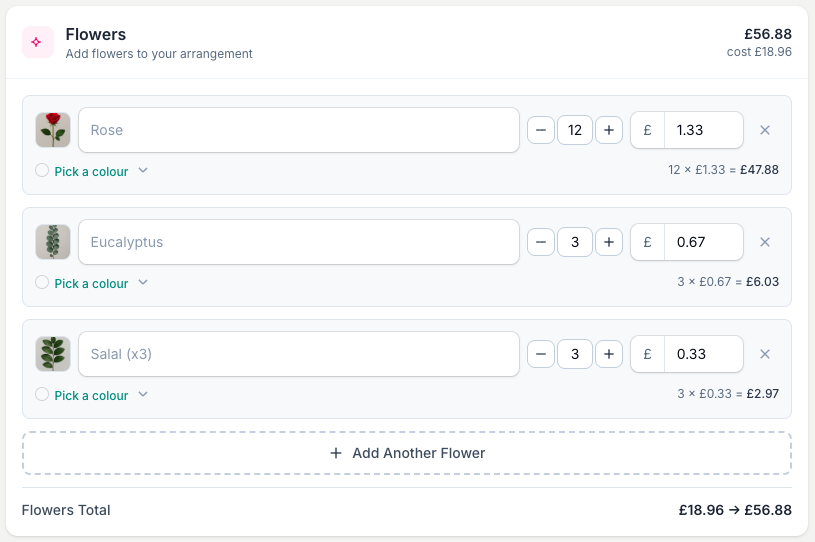The height and width of the screenshot is (542, 815).
Task: Open the Salal colour swatch circle
Action: tap(42, 394)
